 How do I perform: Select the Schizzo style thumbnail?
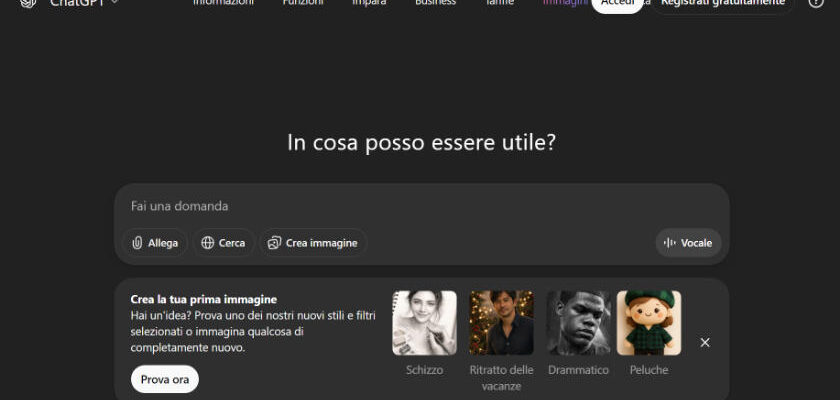[424, 323]
